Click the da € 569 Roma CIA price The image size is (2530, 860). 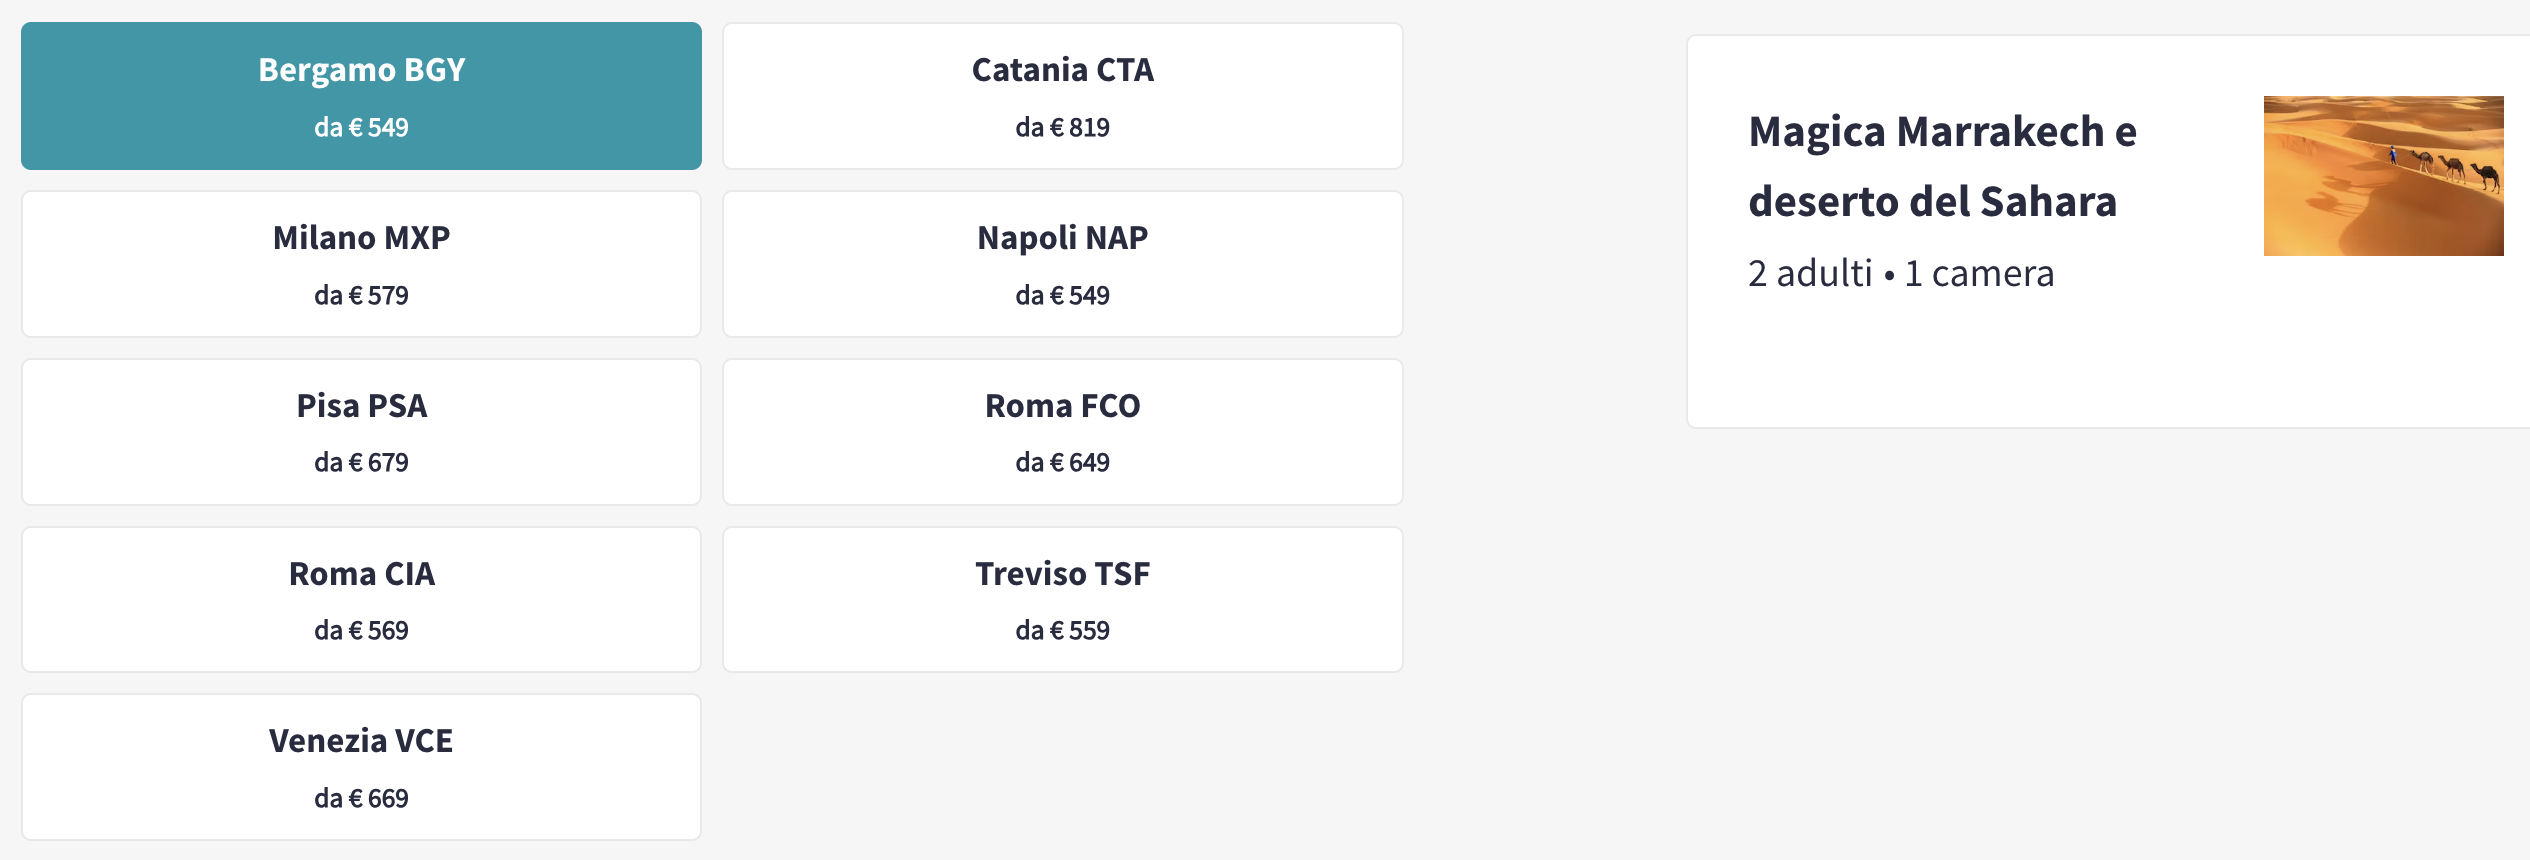tap(361, 630)
